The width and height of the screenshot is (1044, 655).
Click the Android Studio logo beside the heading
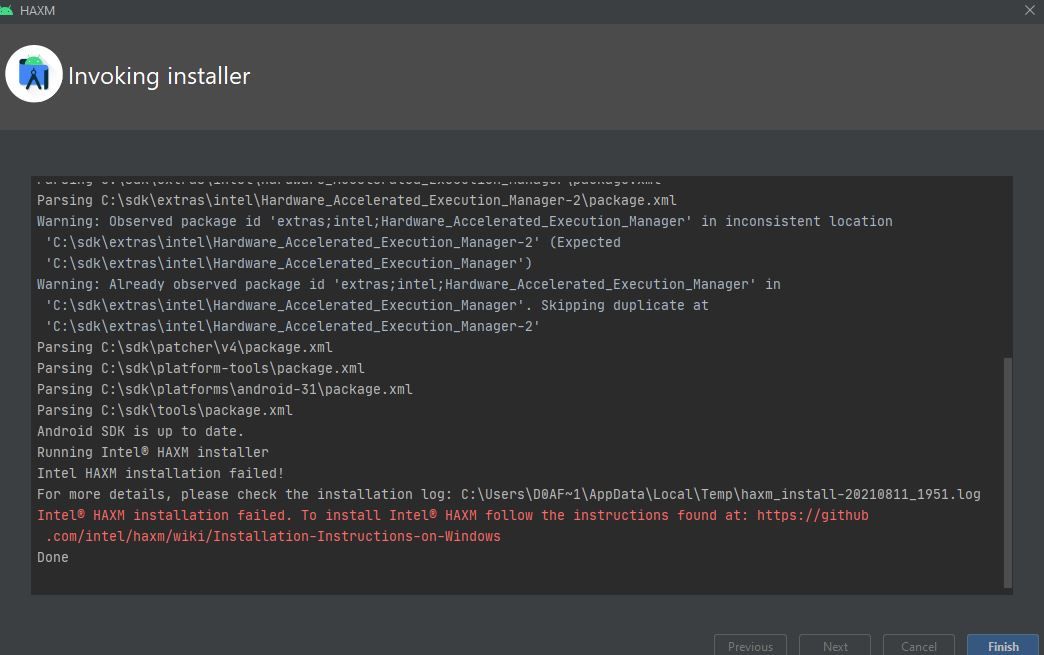34,74
